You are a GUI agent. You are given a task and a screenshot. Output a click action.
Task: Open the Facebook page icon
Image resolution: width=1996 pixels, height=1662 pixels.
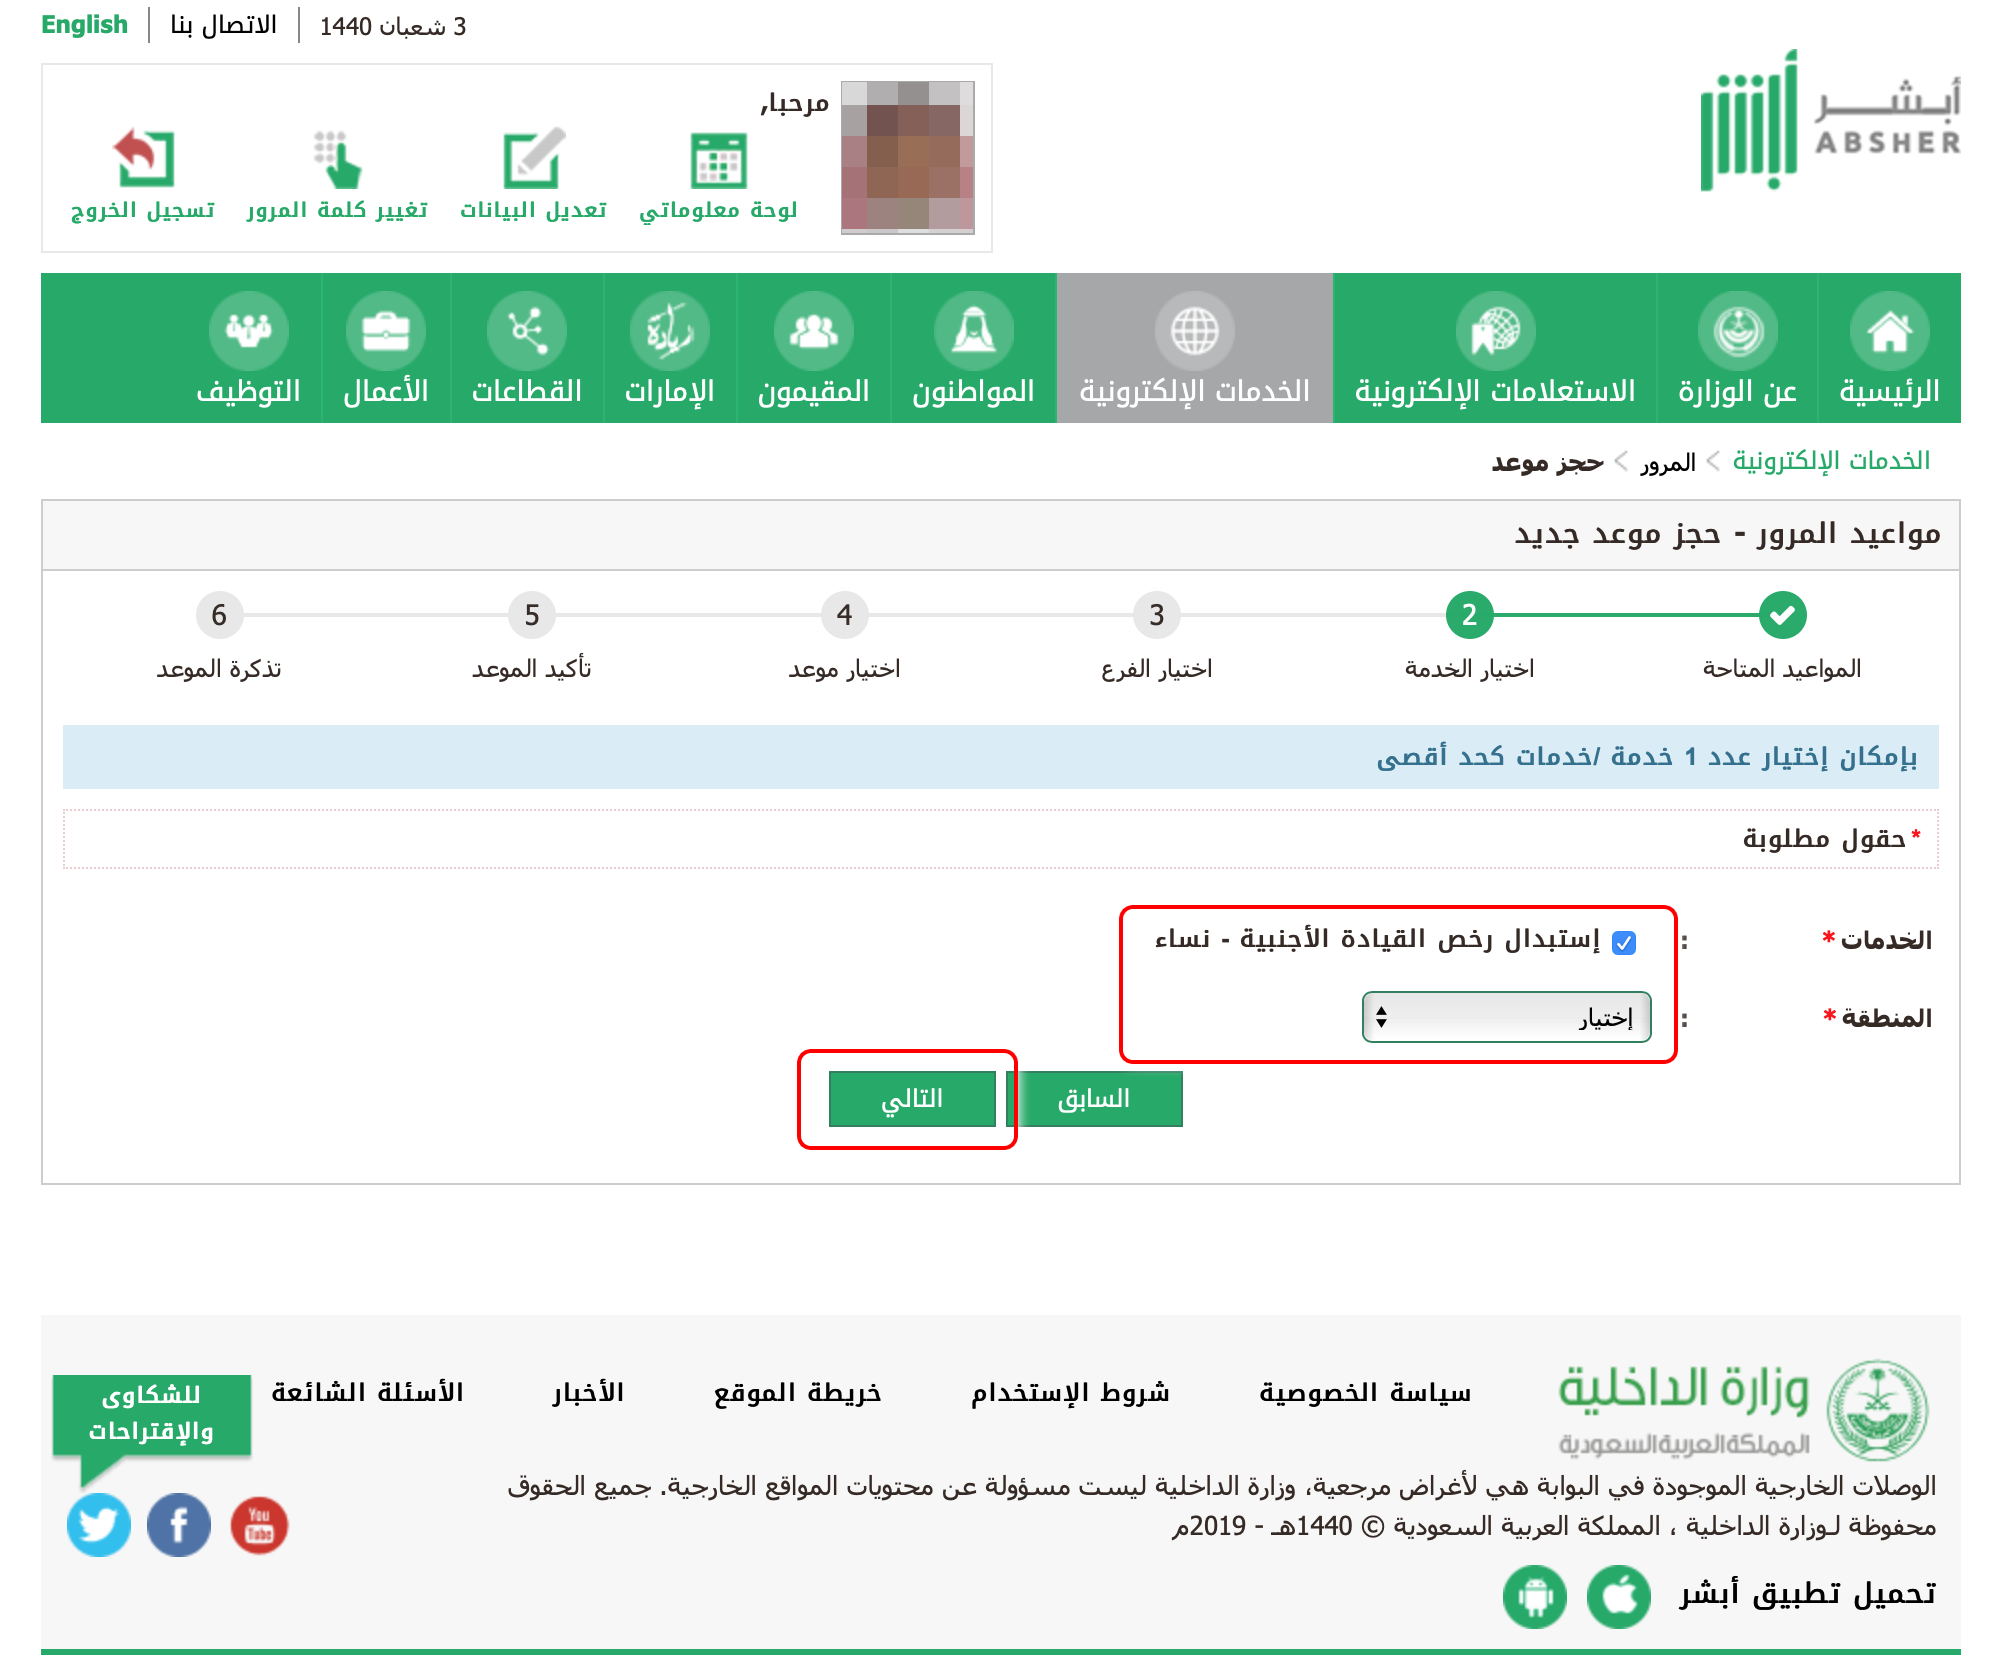pyautogui.click(x=179, y=1525)
